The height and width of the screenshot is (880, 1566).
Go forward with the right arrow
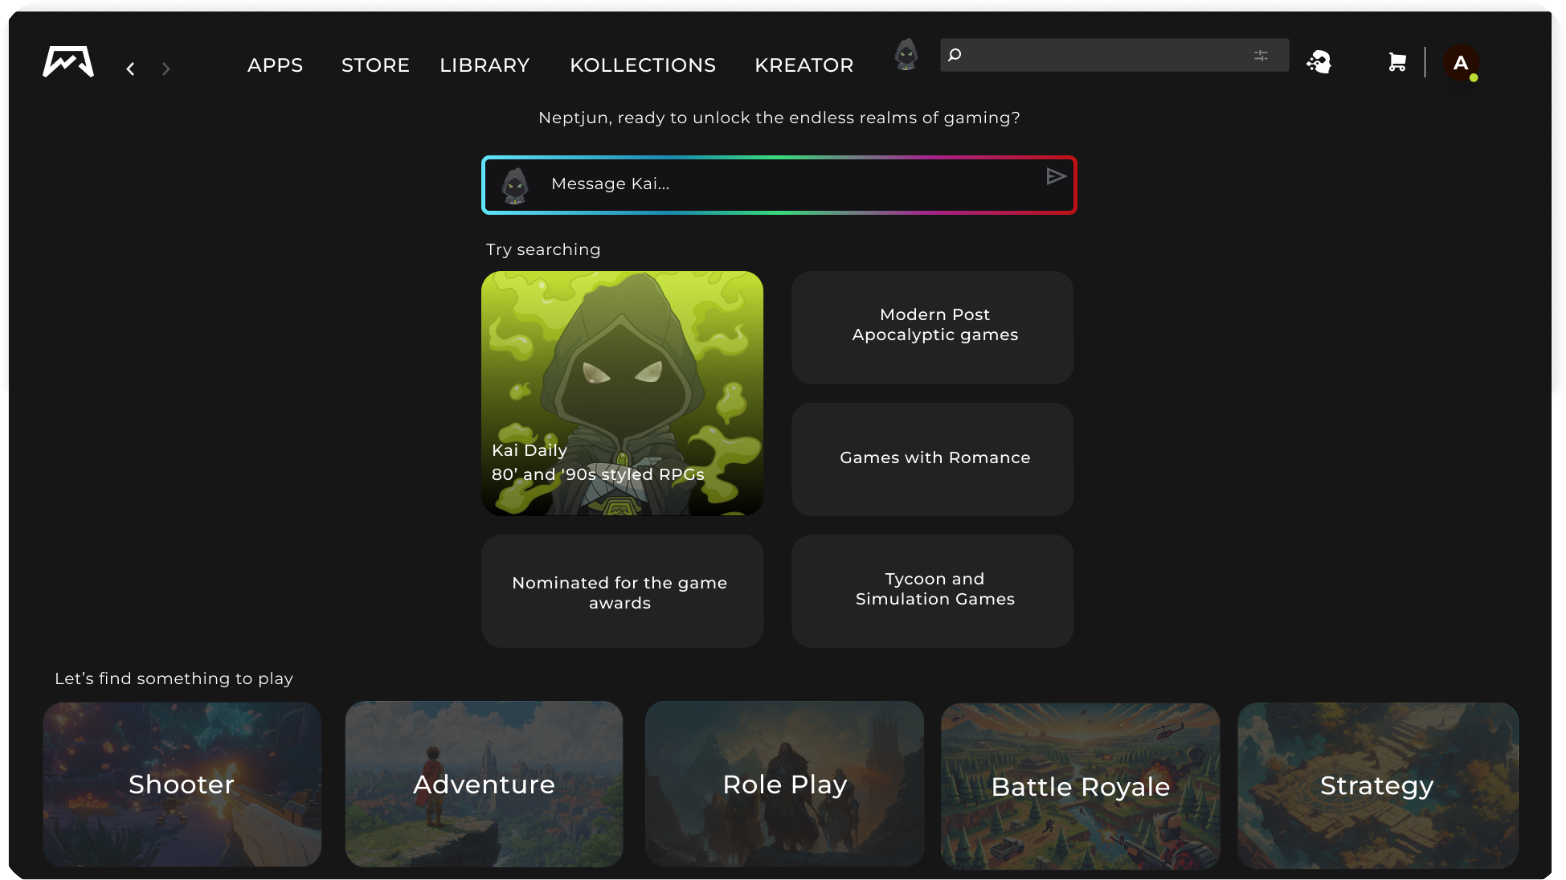pyautogui.click(x=166, y=69)
